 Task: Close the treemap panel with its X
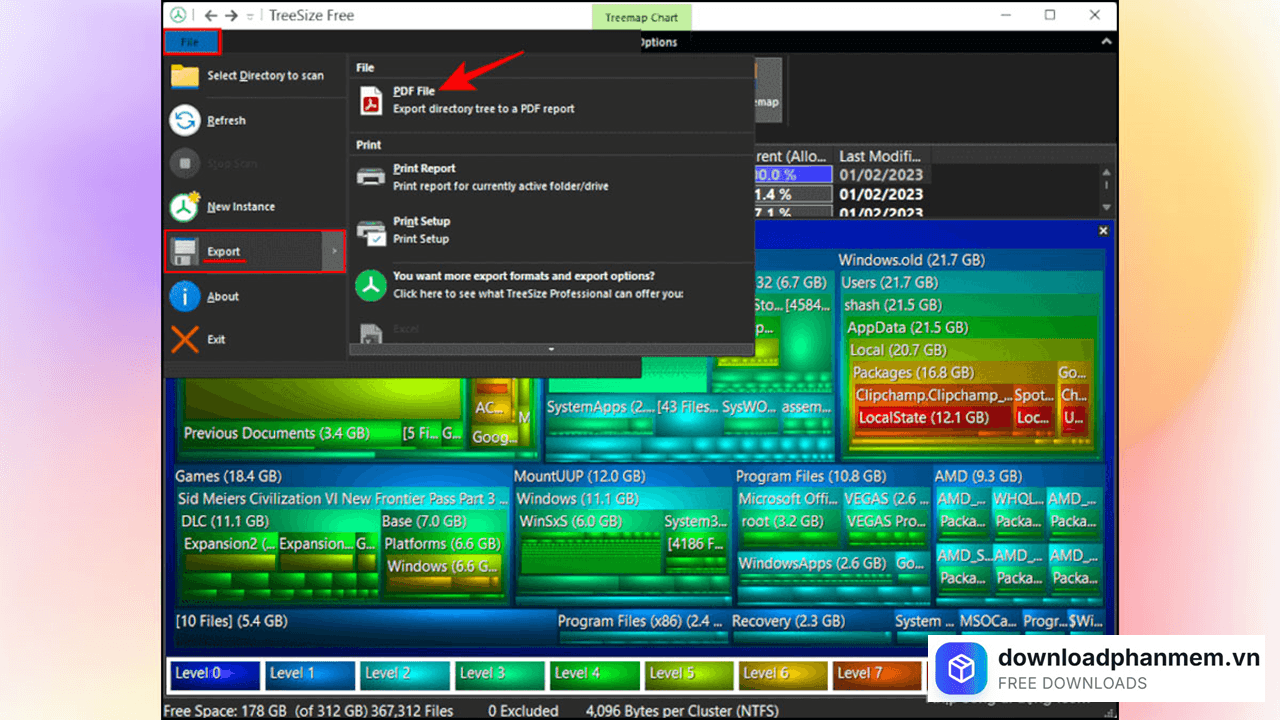pyautogui.click(x=1103, y=231)
